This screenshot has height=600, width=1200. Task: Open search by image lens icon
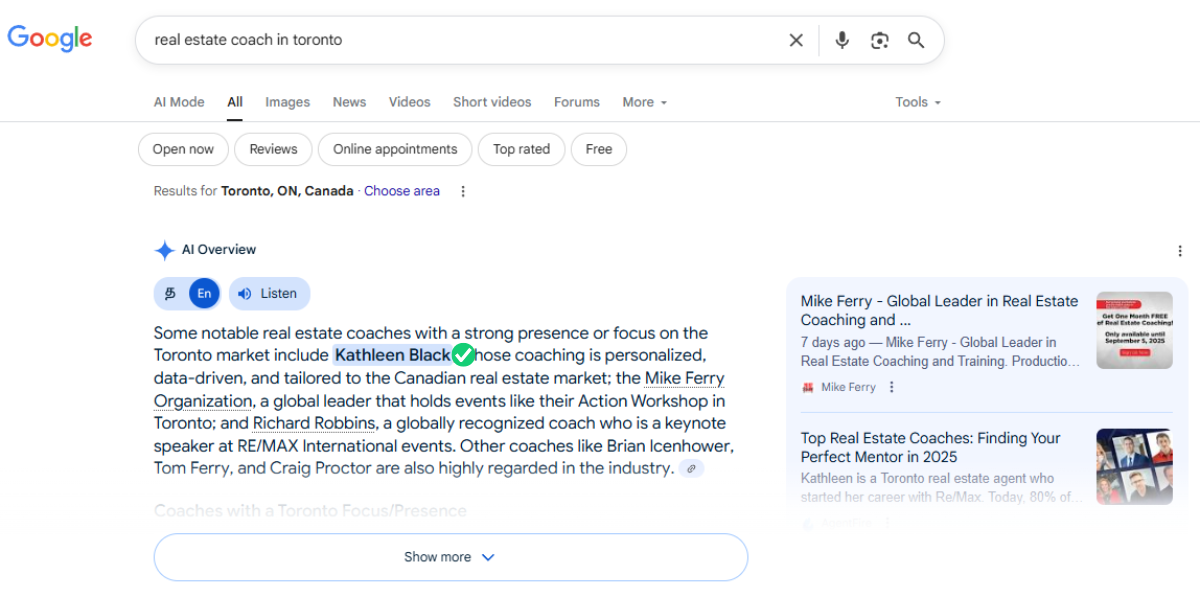(879, 40)
